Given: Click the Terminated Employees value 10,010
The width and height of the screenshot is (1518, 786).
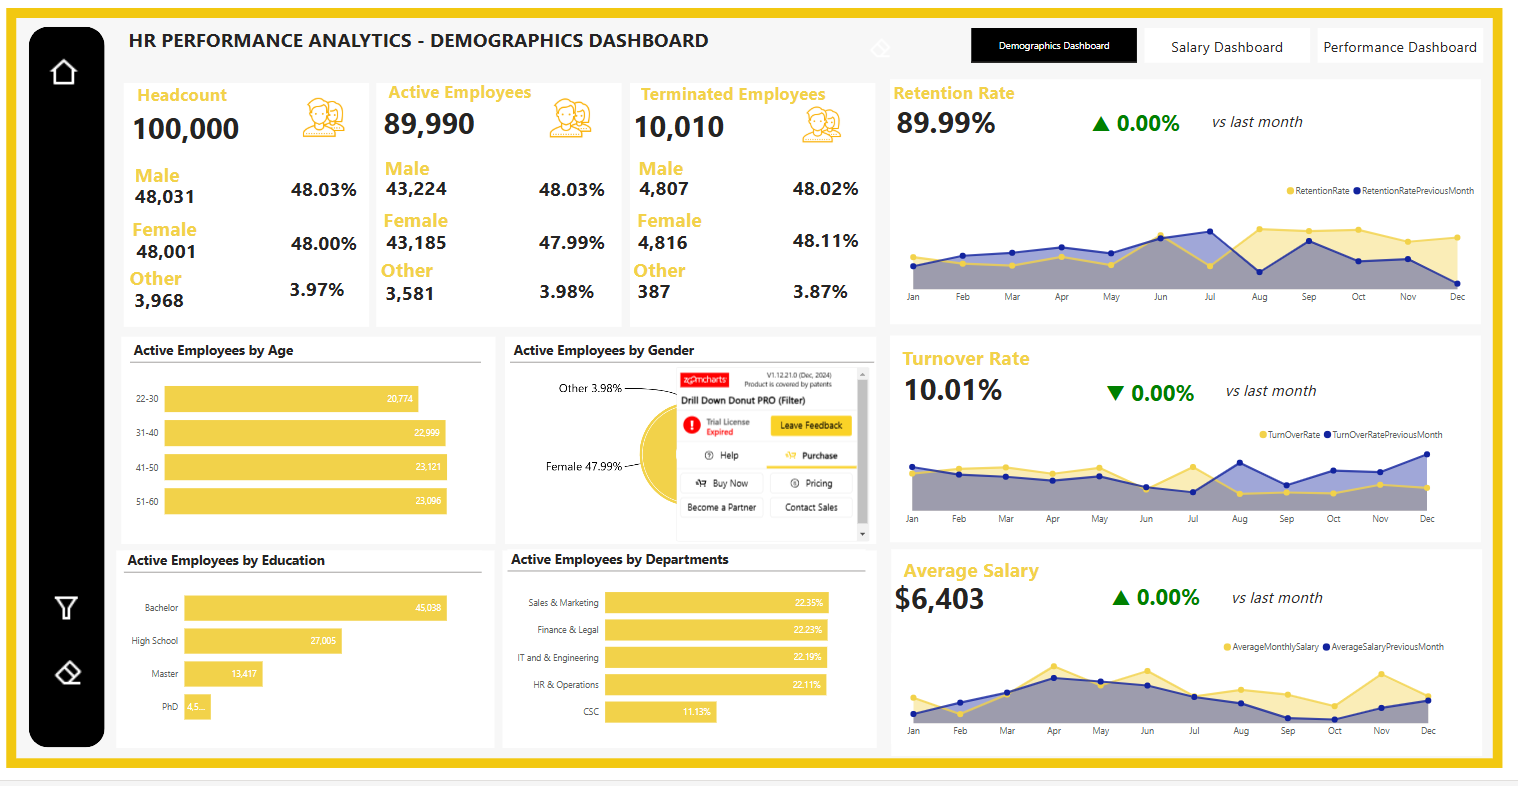Looking at the screenshot, I should [679, 127].
